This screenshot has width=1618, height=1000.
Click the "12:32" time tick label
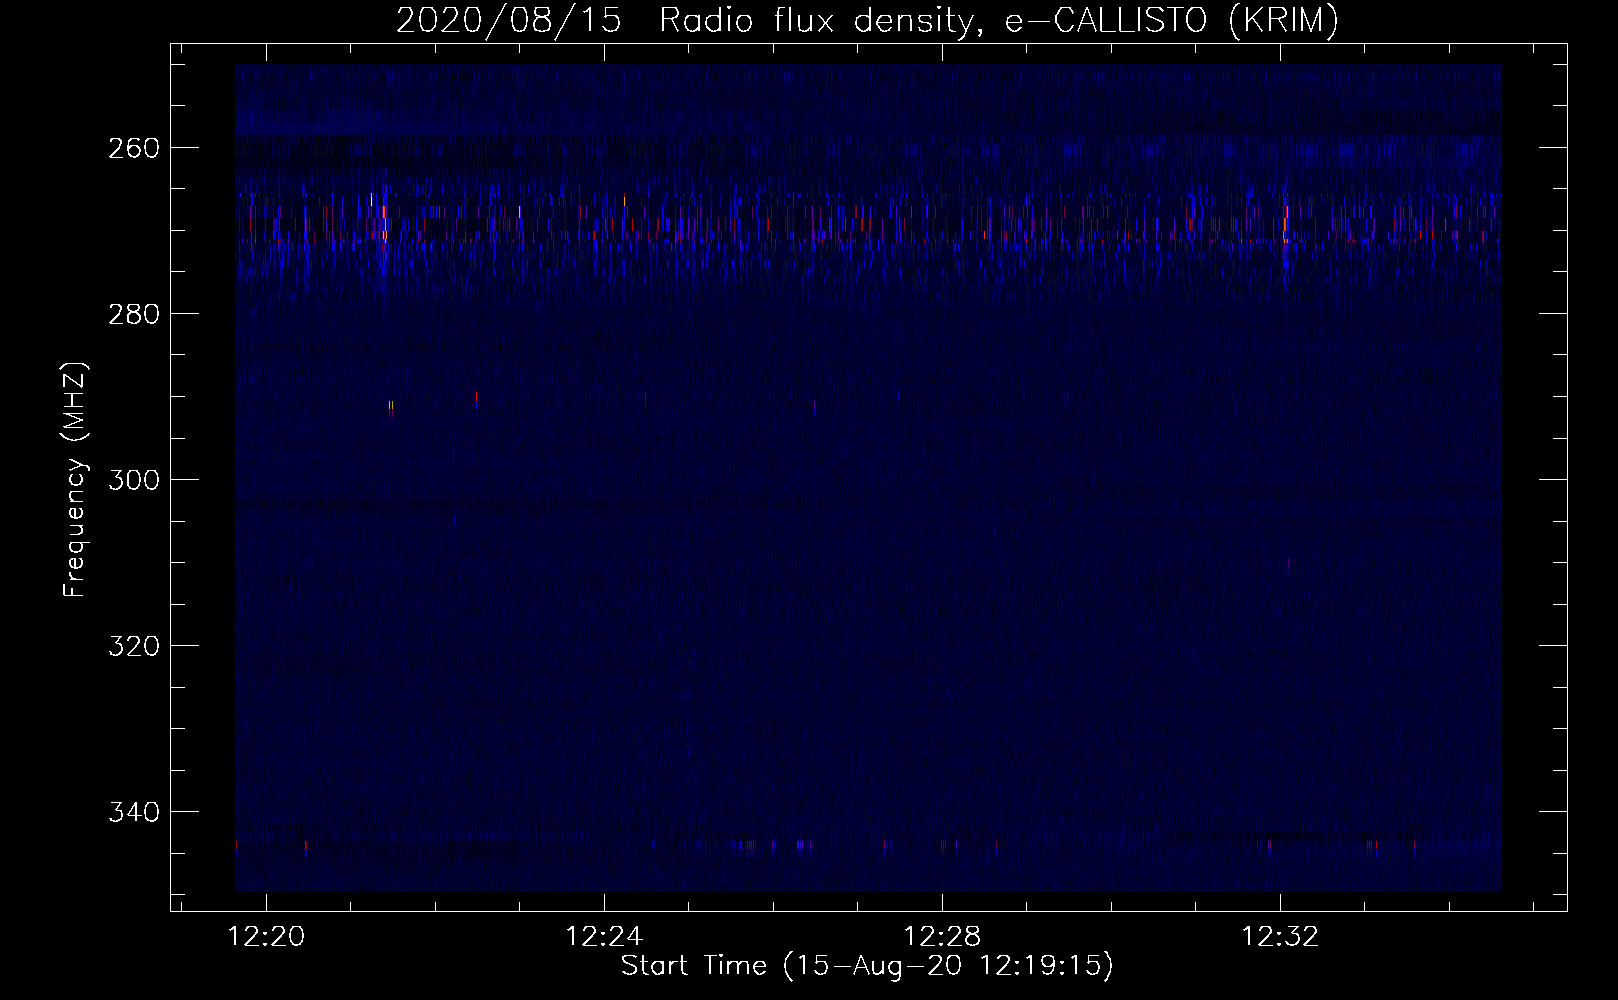1280,937
